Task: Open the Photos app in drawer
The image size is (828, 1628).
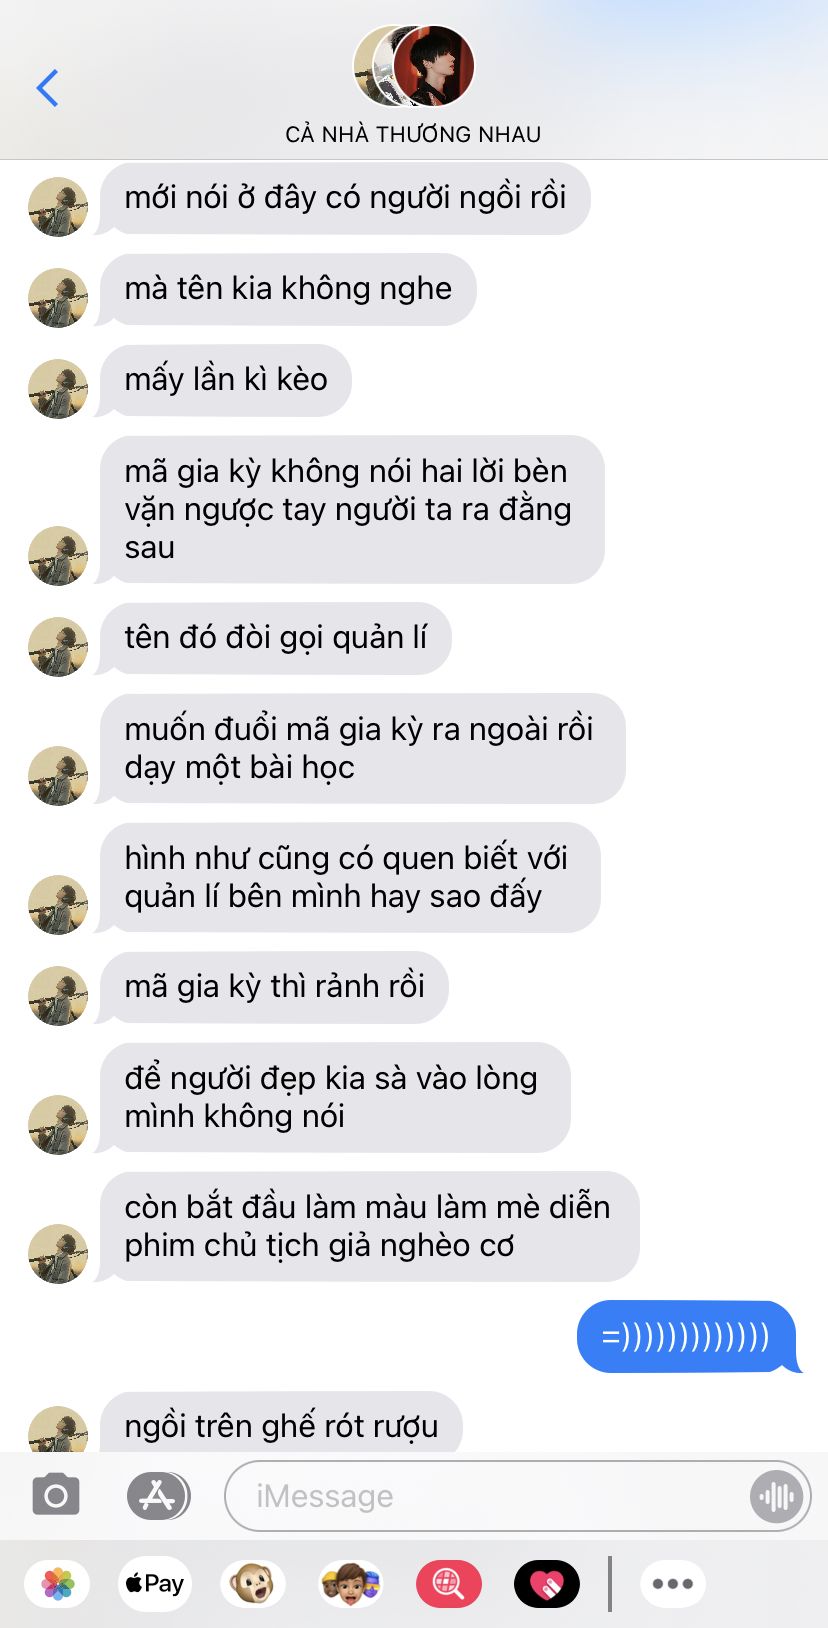Action: click(58, 1584)
